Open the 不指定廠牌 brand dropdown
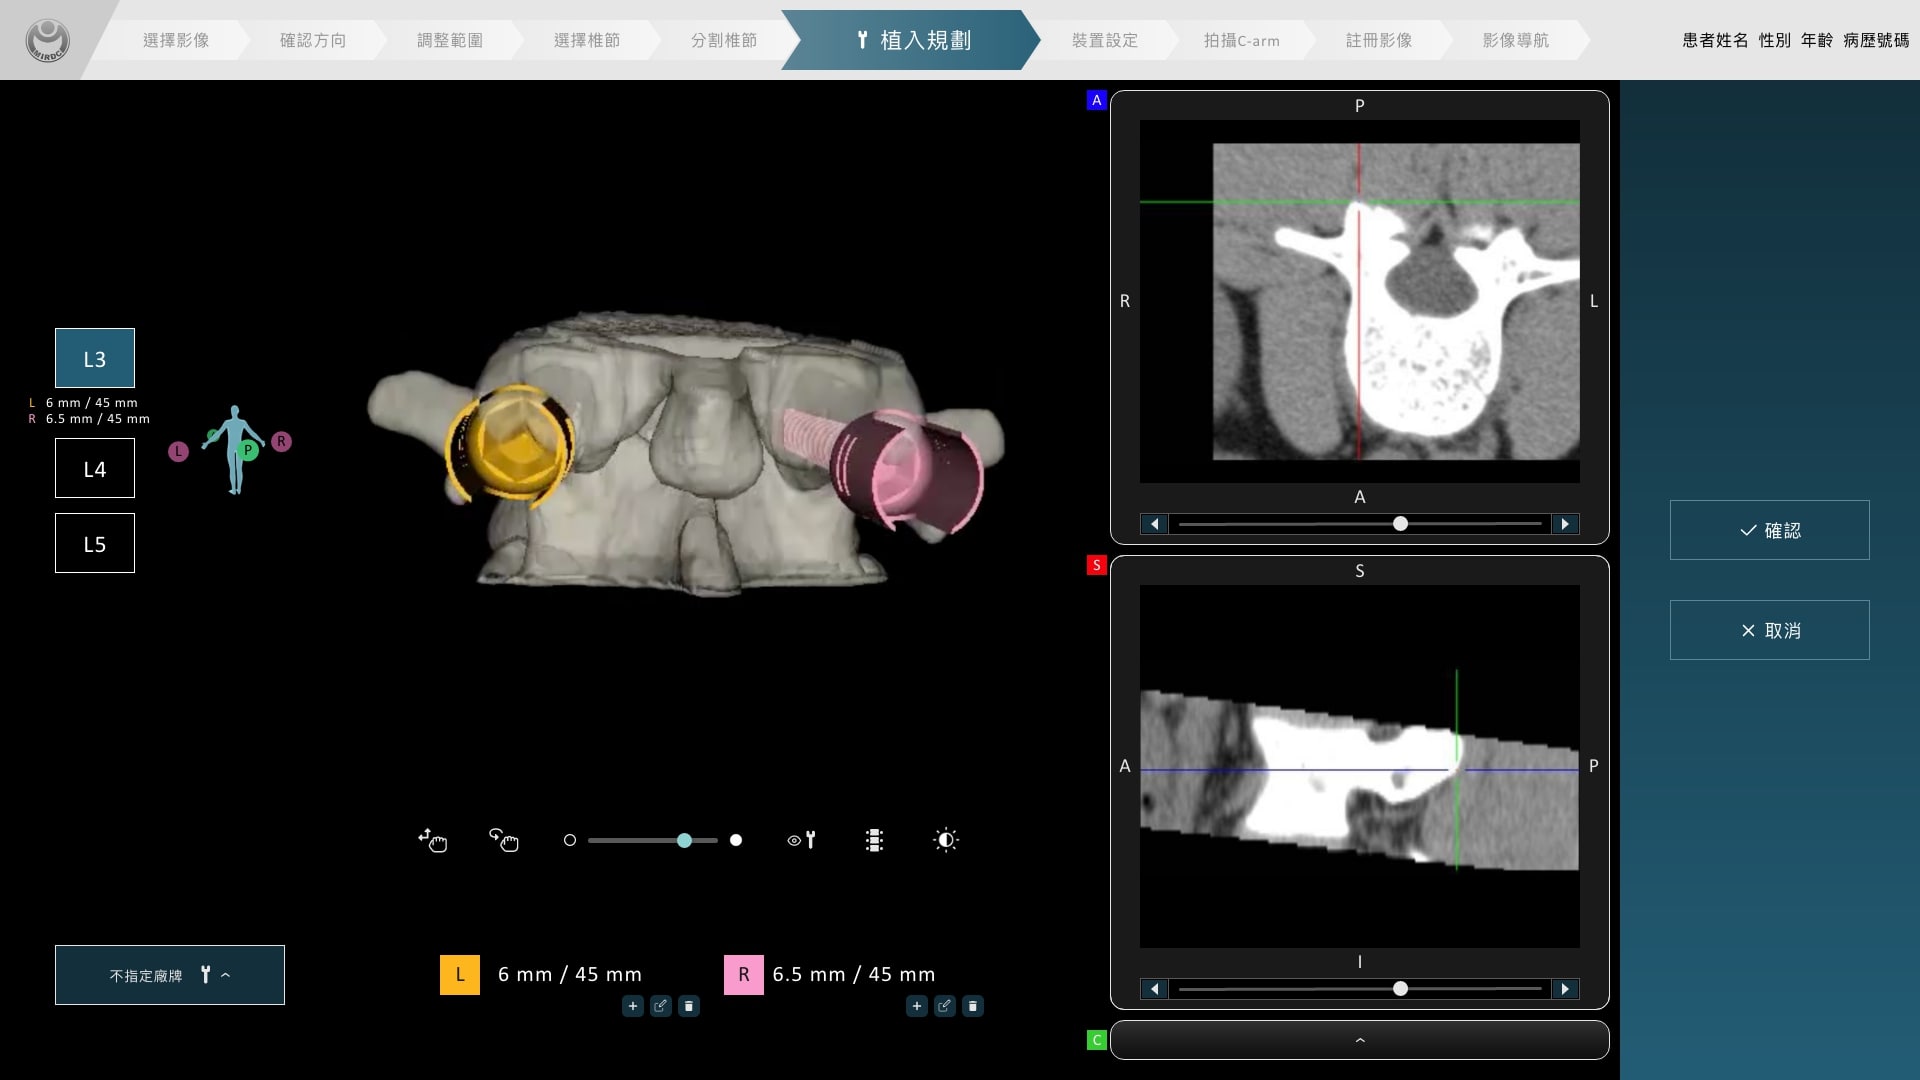 tap(170, 975)
